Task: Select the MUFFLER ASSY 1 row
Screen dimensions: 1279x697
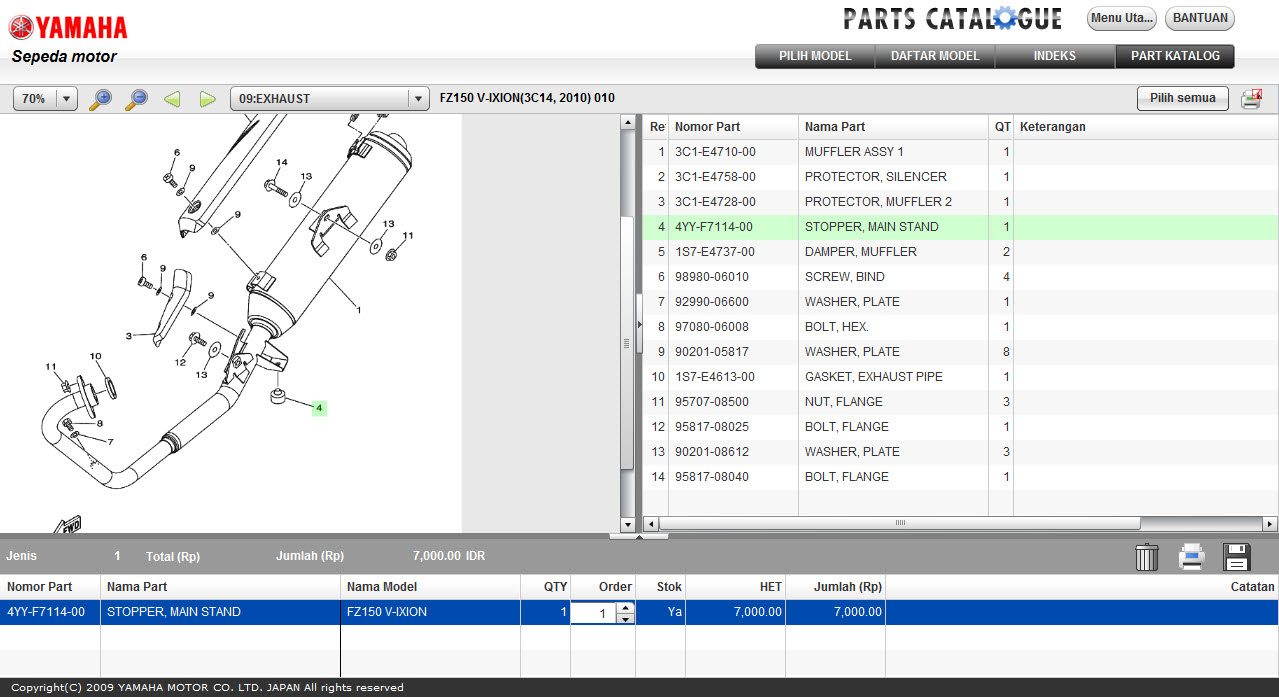Action: pos(960,152)
